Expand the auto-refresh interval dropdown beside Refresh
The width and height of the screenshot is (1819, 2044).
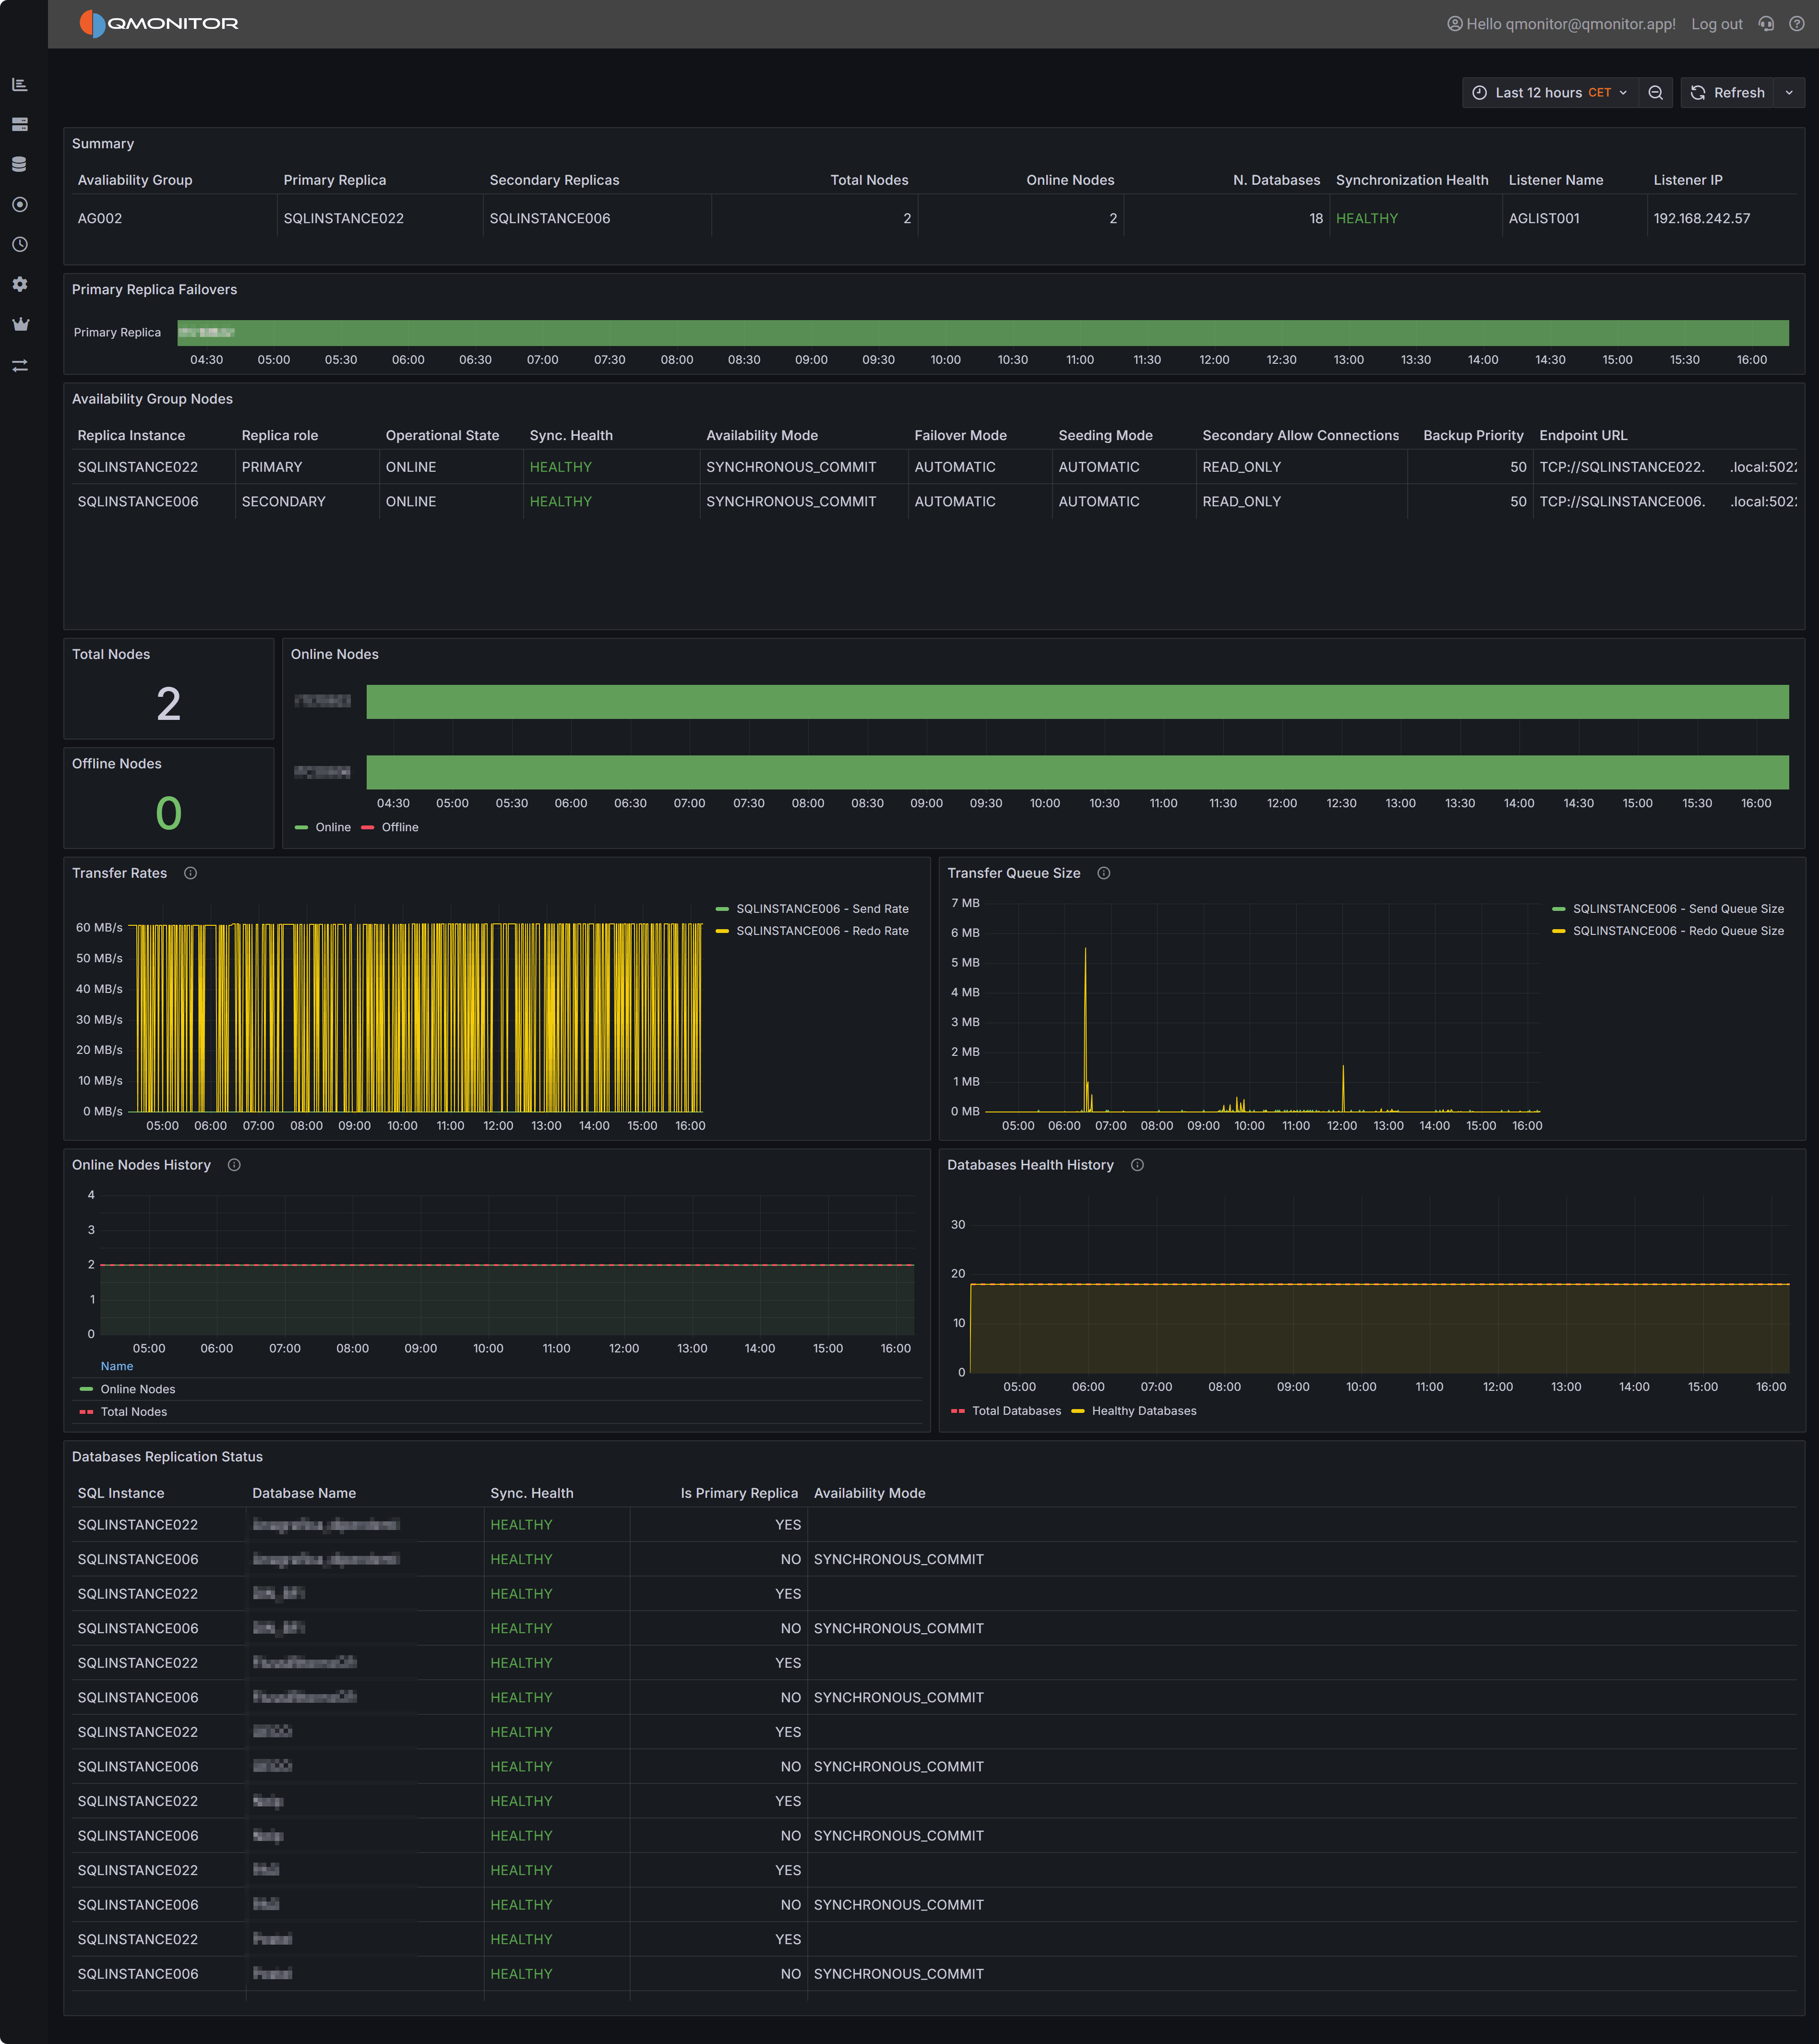pyautogui.click(x=1791, y=92)
